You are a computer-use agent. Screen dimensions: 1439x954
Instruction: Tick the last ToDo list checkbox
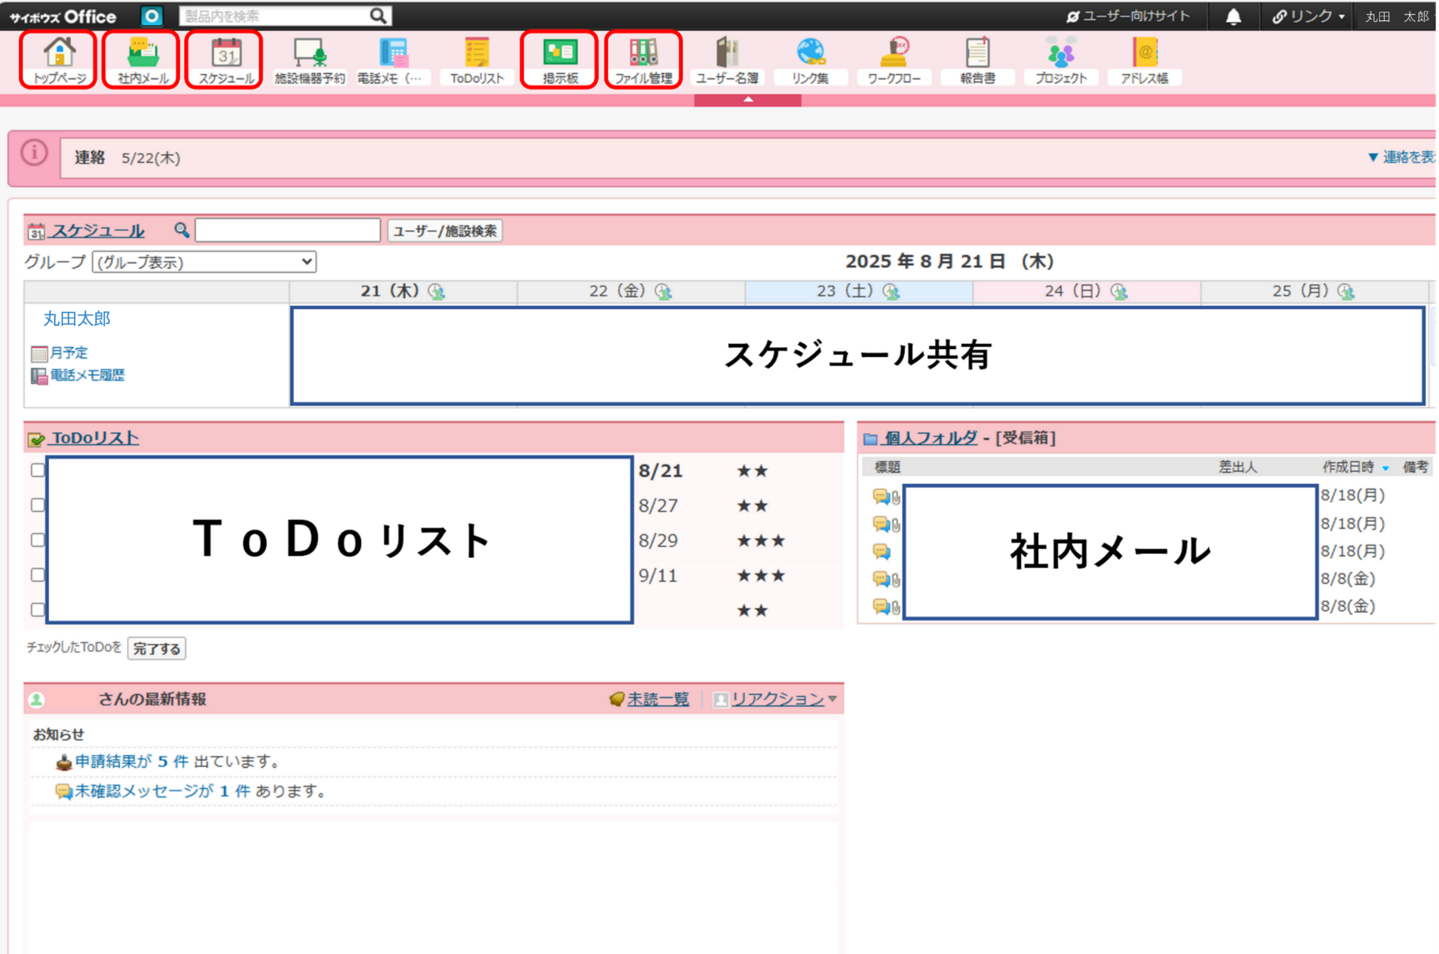(38, 610)
